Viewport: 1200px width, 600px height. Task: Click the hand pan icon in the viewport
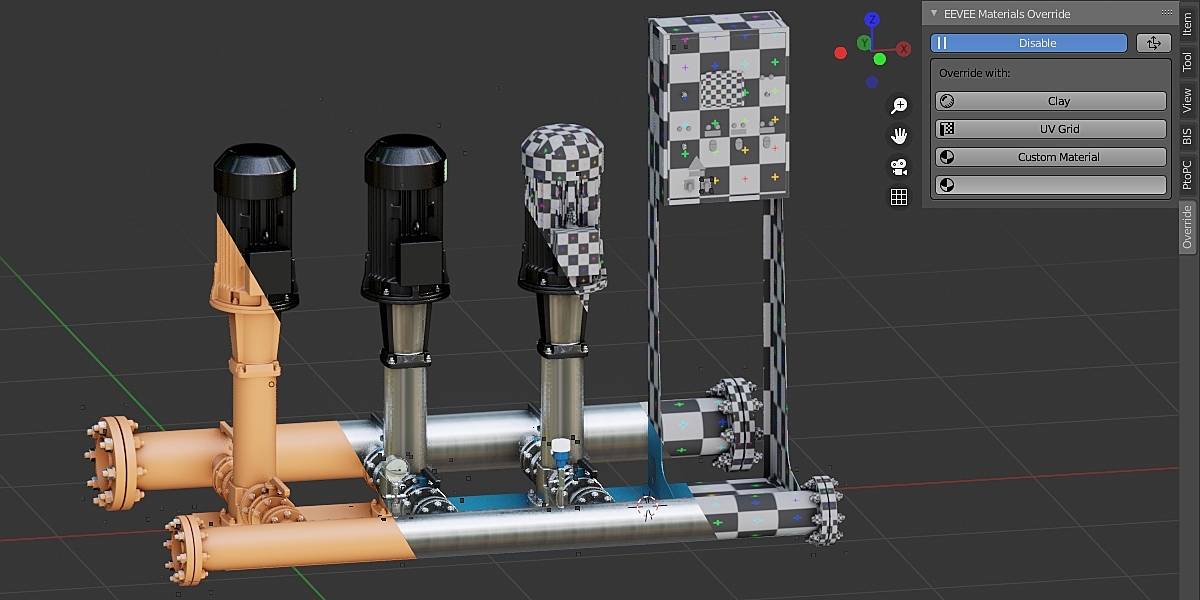pyautogui.click(x=899, y=135)
